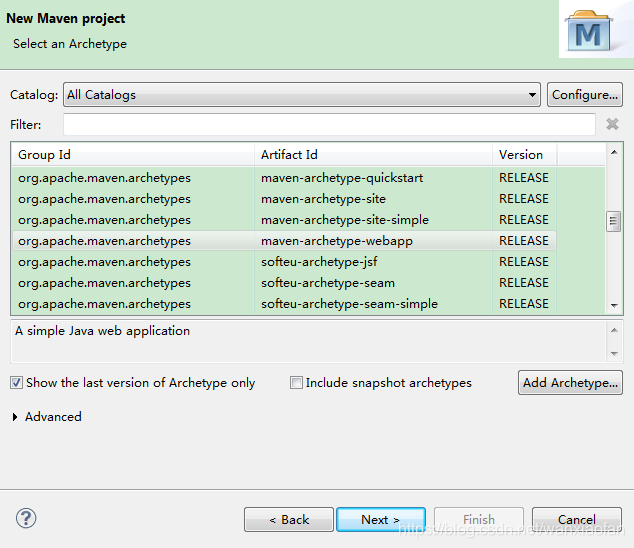Click the Add Archetype... button

tap(570, 383)
